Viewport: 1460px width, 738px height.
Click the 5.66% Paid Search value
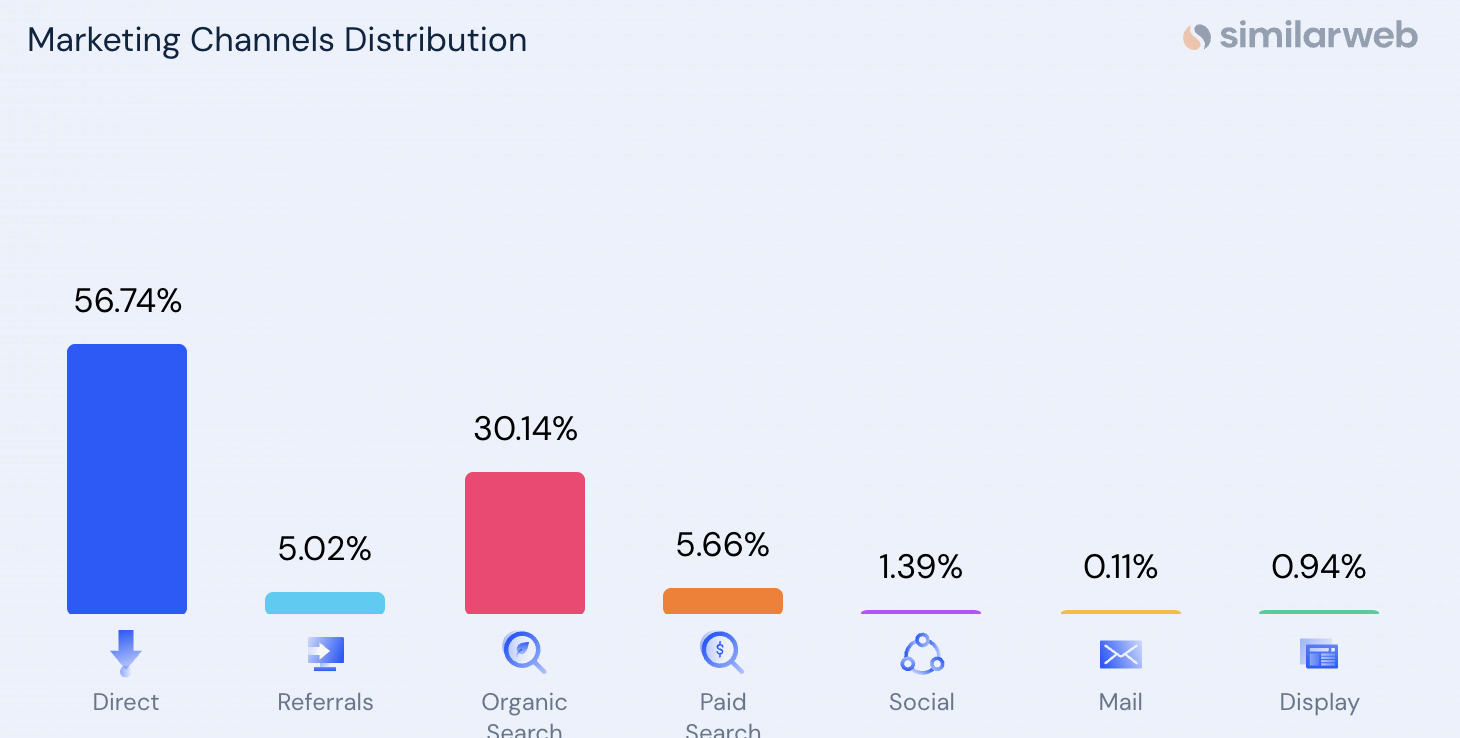point(723,544)
